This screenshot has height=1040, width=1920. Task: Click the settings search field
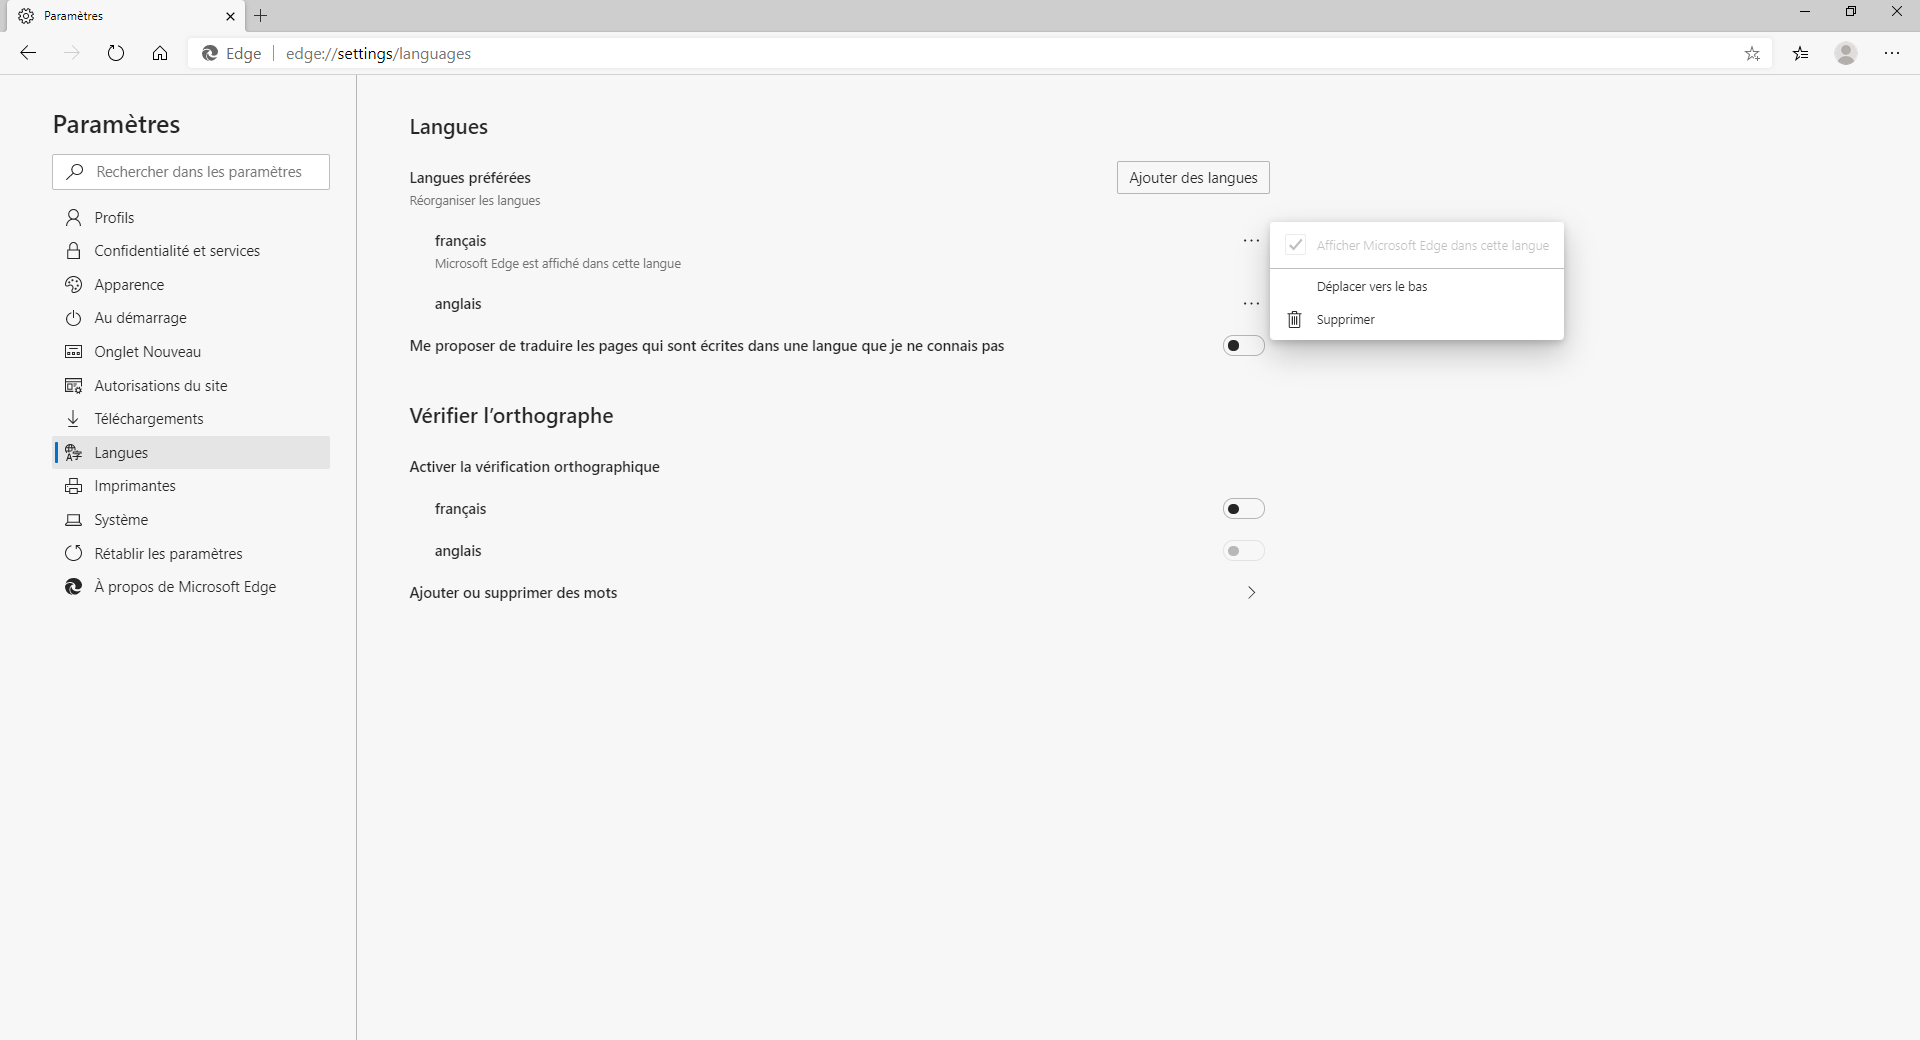(x=190, y=172)
